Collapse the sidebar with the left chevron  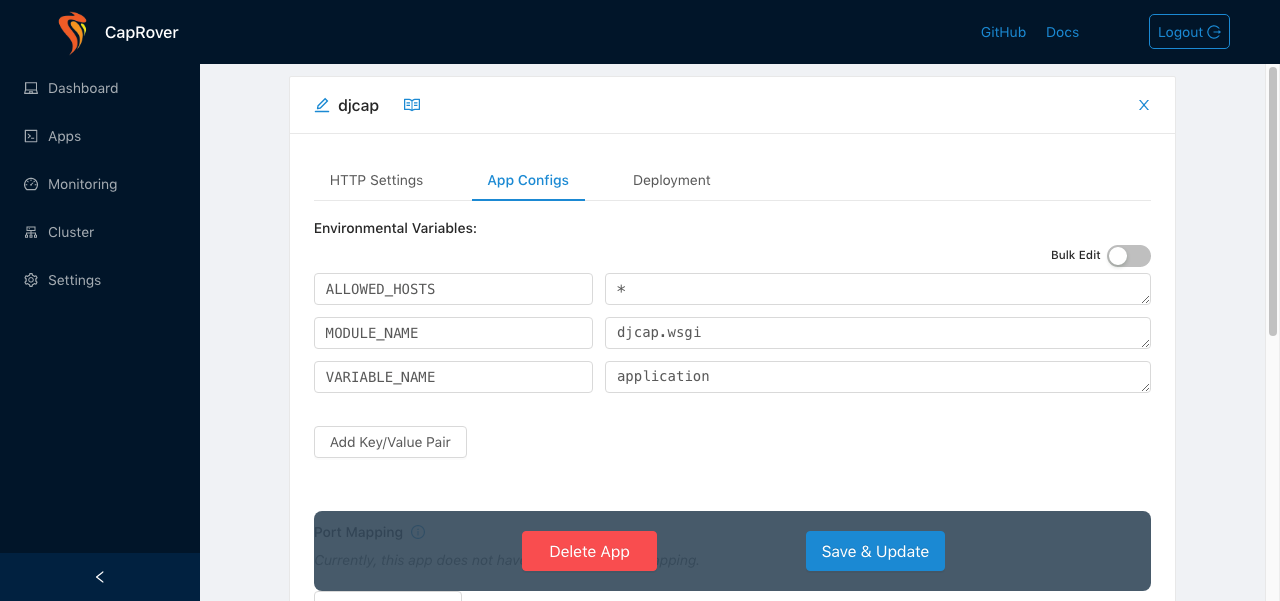tap(99, 577)
